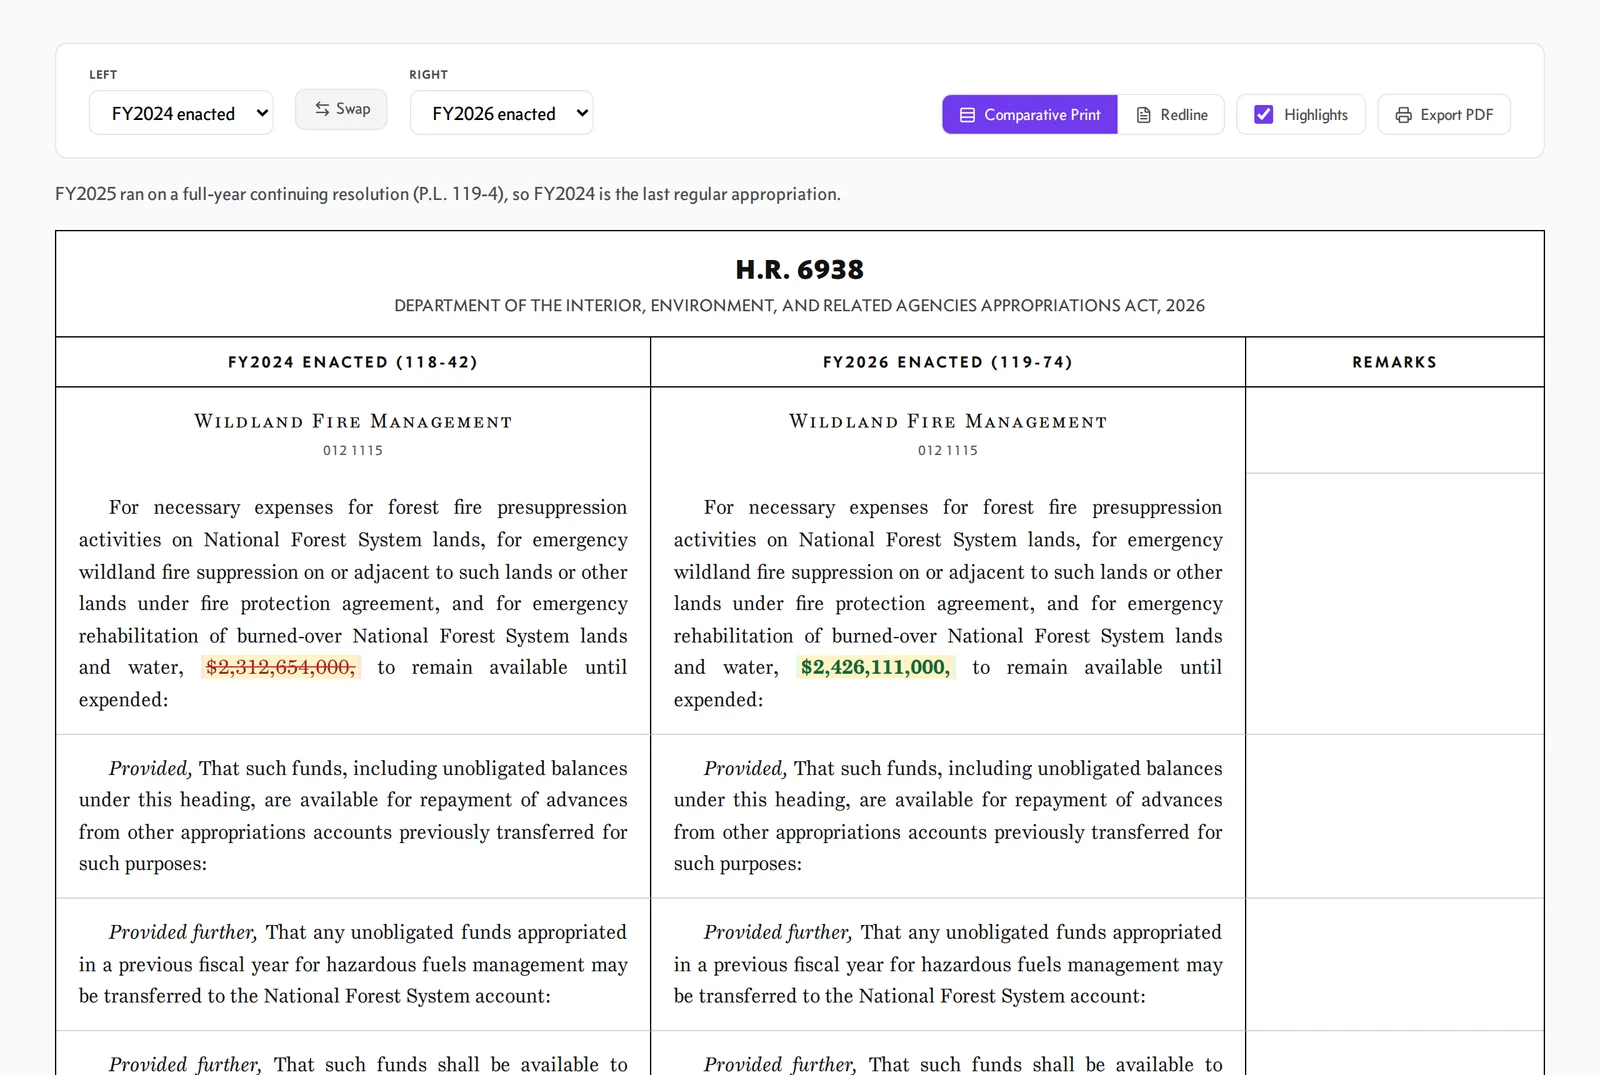The image size is (1600, 1075).
Task: Click the Redline document icon
Action: click(x=1144, y=115)
